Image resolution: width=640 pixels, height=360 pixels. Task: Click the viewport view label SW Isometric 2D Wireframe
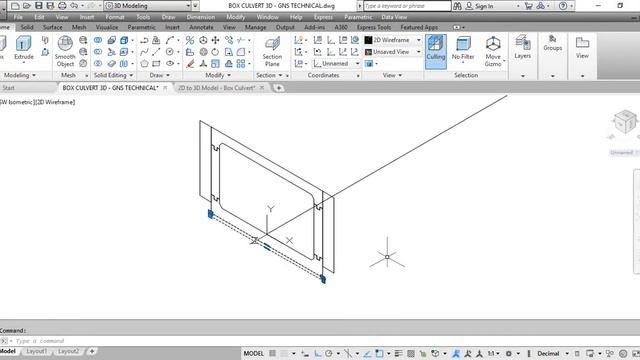pyautogui.click(x=38, y=102)
